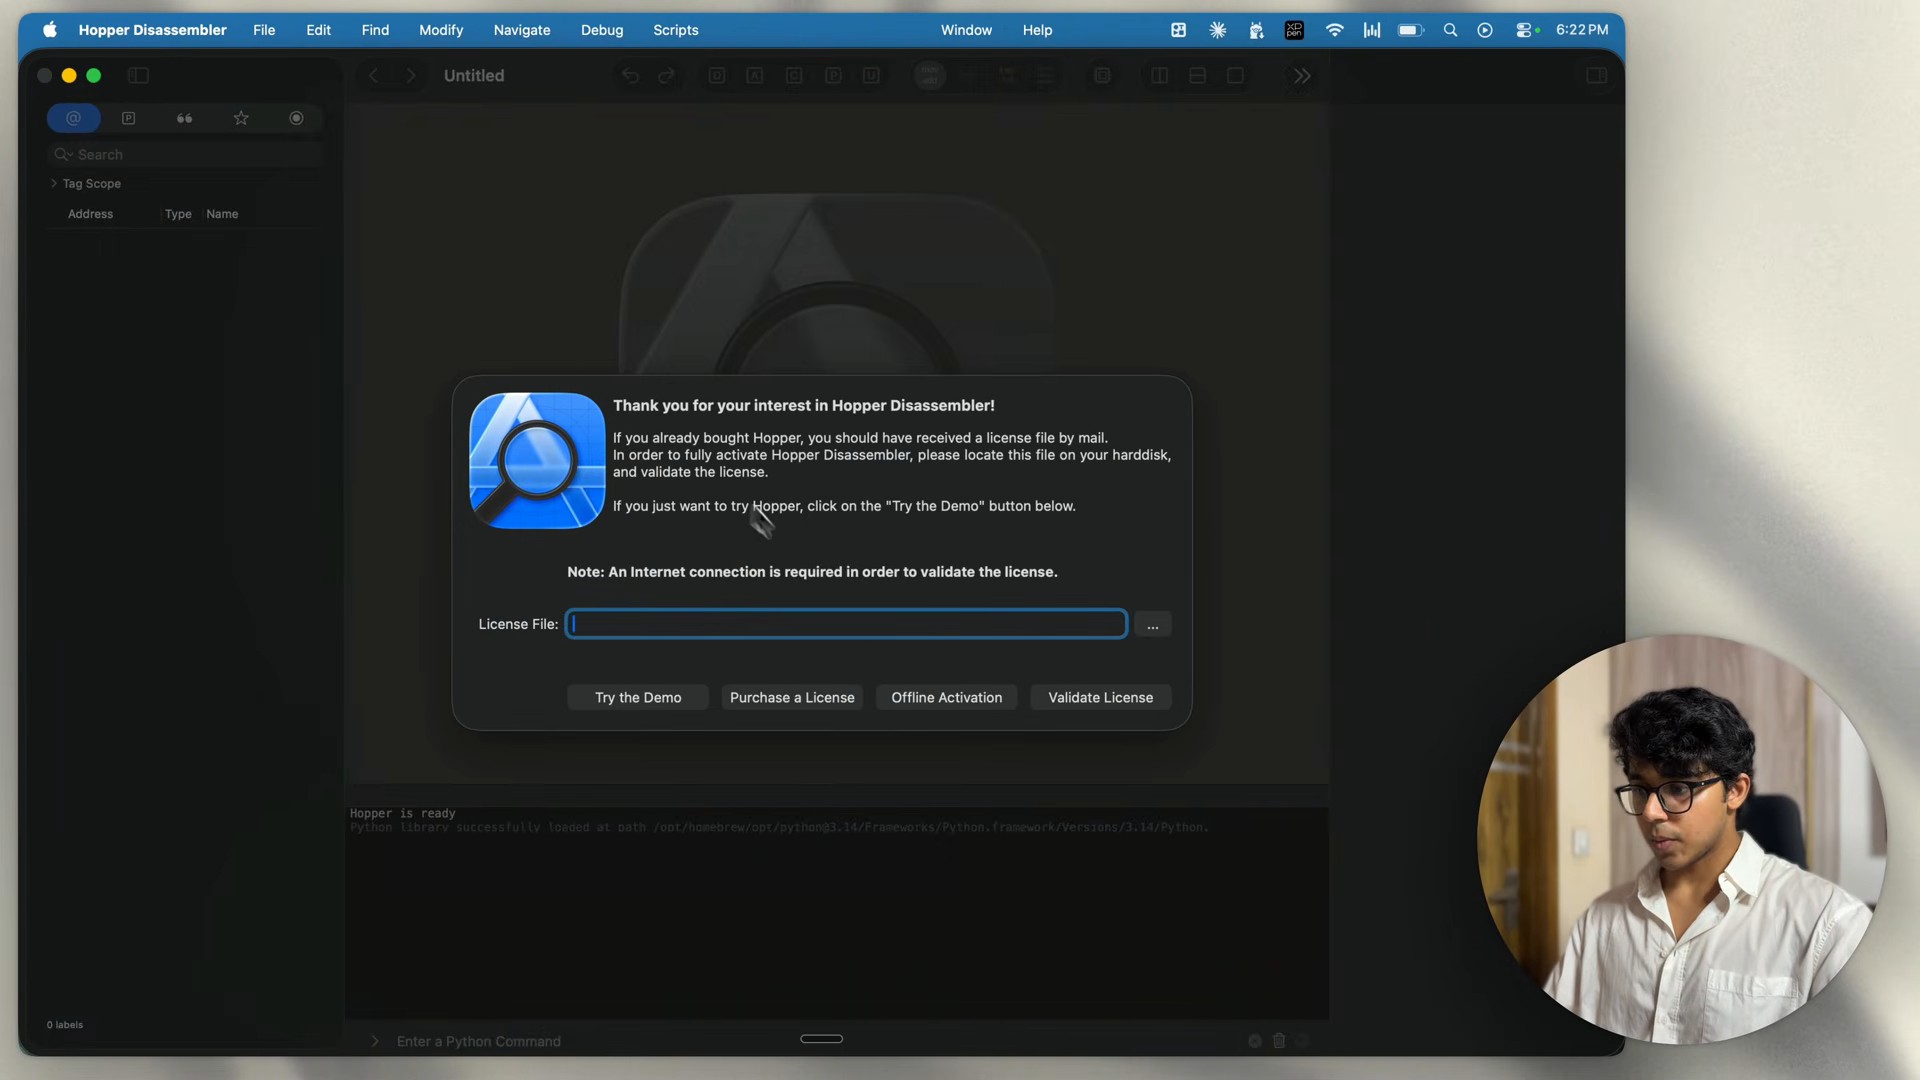
Task: Sort by the Address column header
Action: tap(90, 214)
